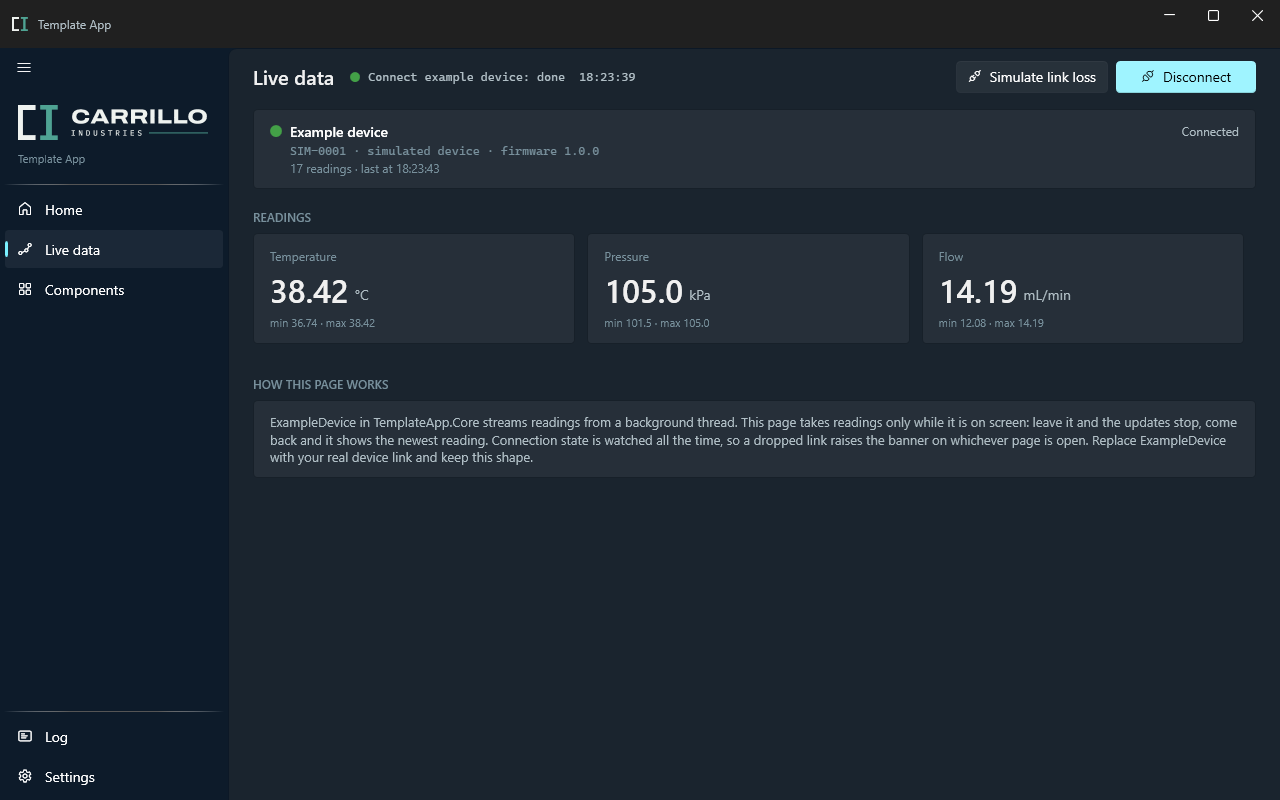Viewport: 1280px width, 800px height.
Task: Click the green dot beside Connect example device
Action: (x=355, y=77)
